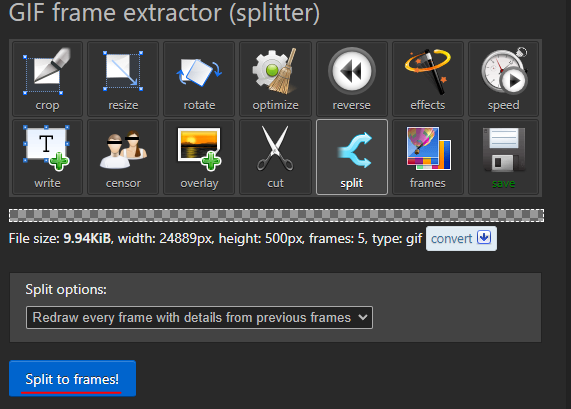Screen dimensions: 571x409
Task: Expand the split options dropdown
Action: point(199,318)
